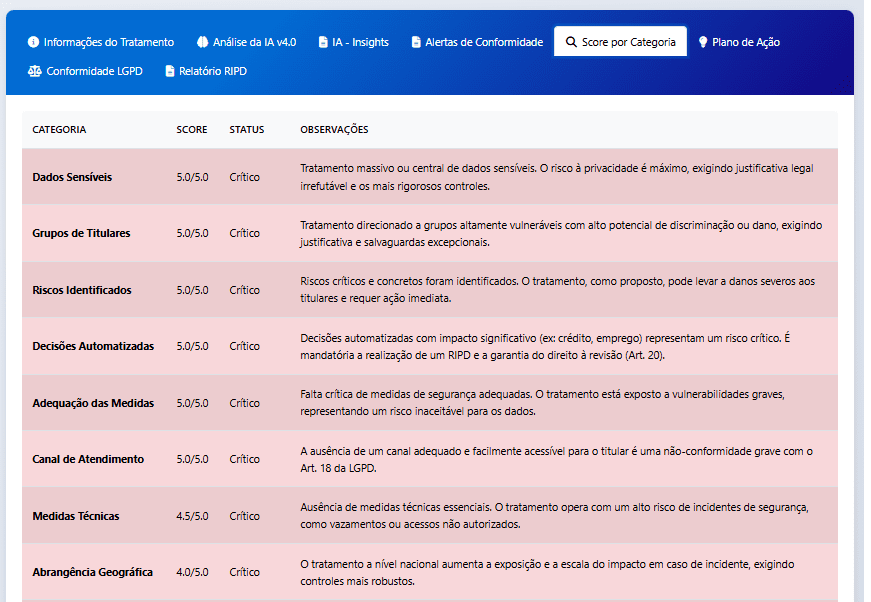Click the document icon beside Alertas de Conformidade
871x602 pixels.
(416, 42)
